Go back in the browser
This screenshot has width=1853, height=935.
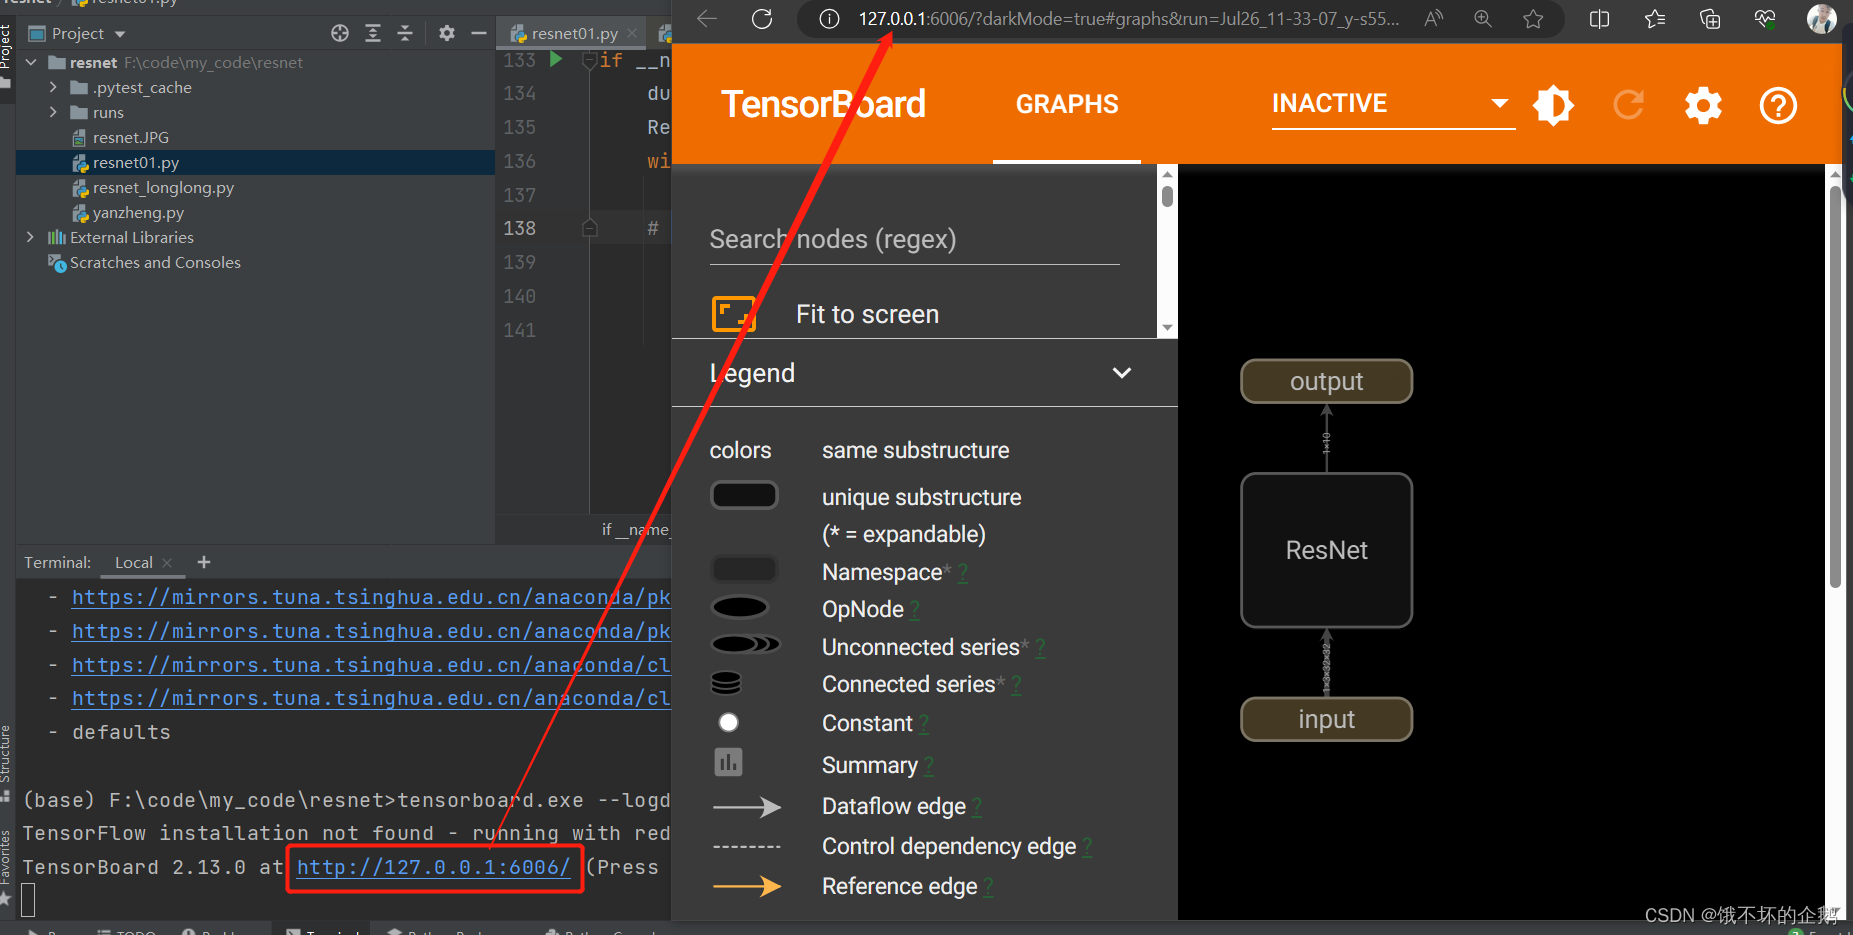(707, 19)
